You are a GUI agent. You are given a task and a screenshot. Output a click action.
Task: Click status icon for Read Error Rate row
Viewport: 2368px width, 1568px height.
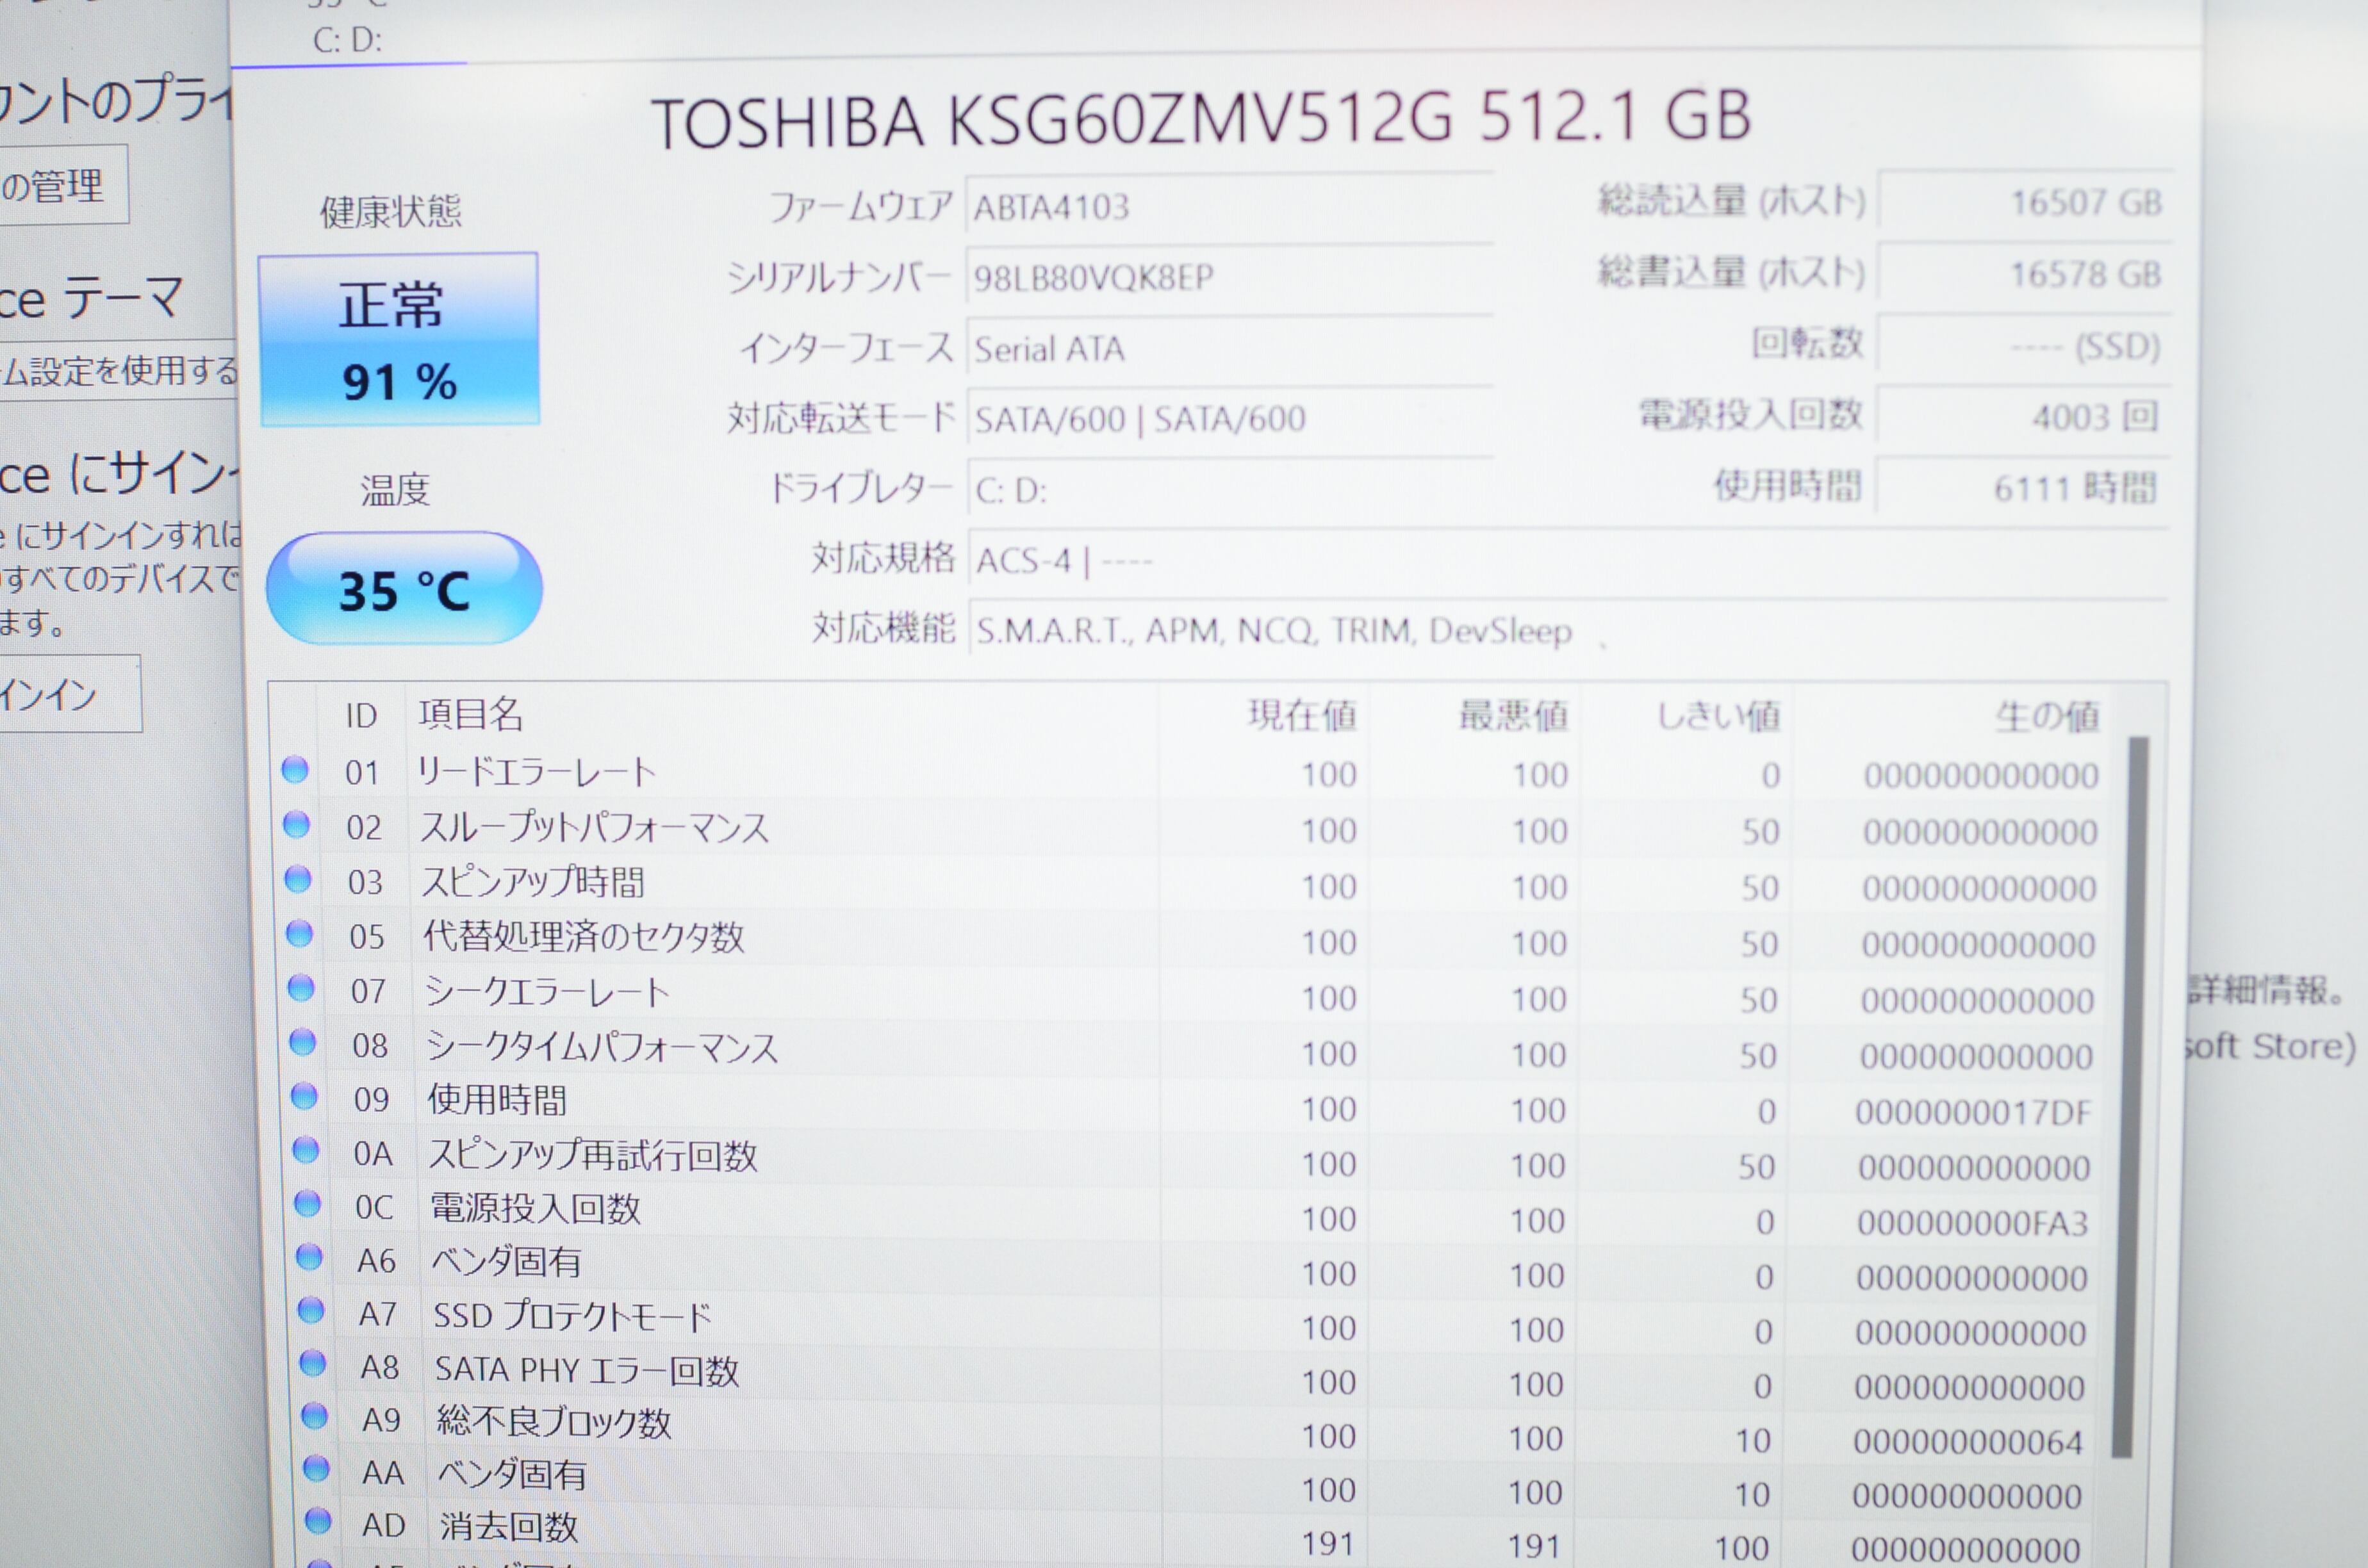point(295,770)
